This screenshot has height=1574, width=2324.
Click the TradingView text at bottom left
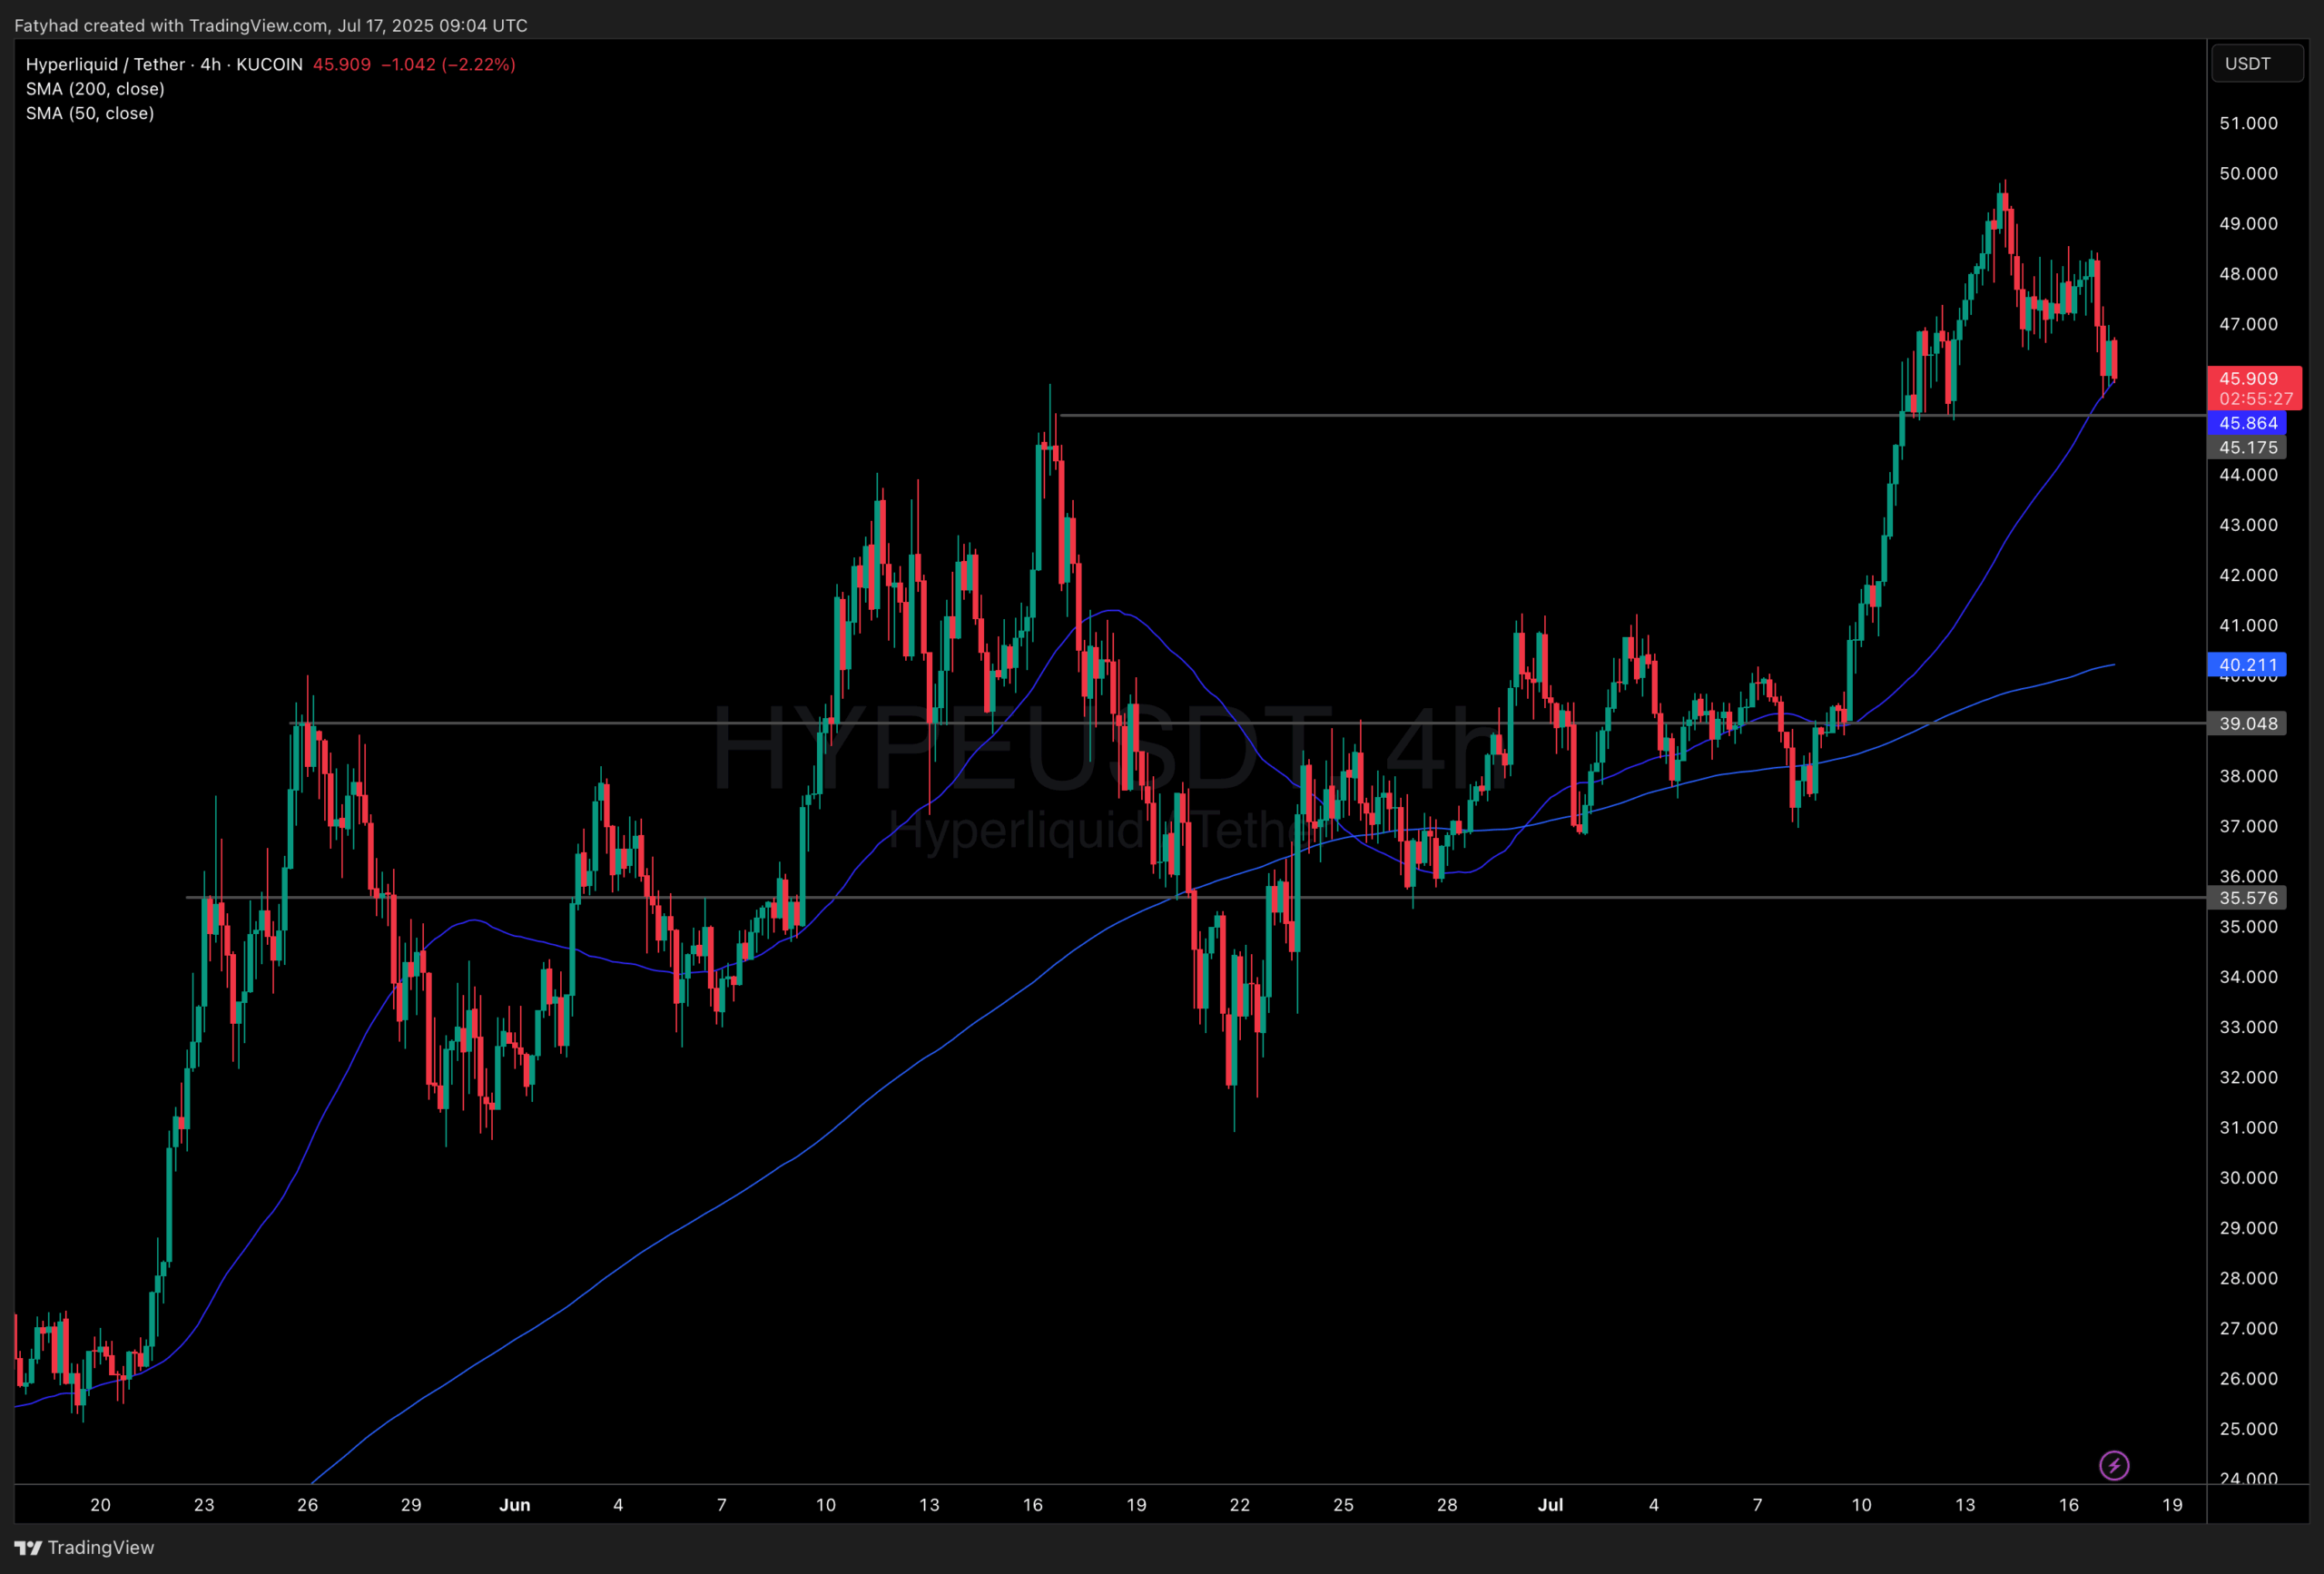(101, 1548)
